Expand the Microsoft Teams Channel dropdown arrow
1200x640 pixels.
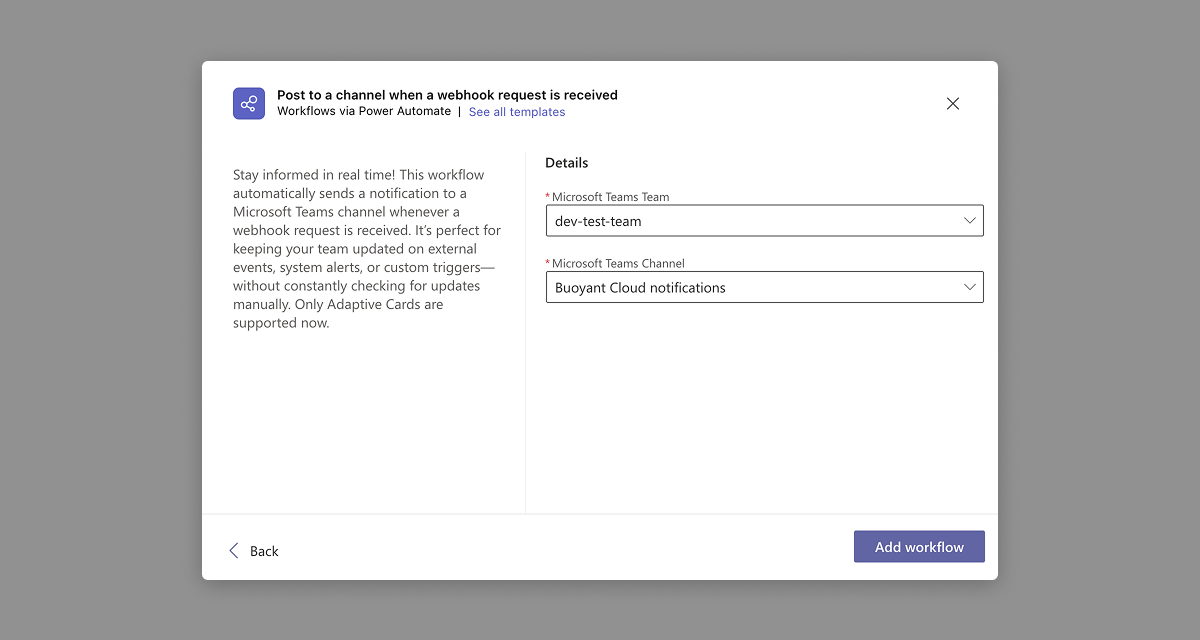(x=969, y=287)
